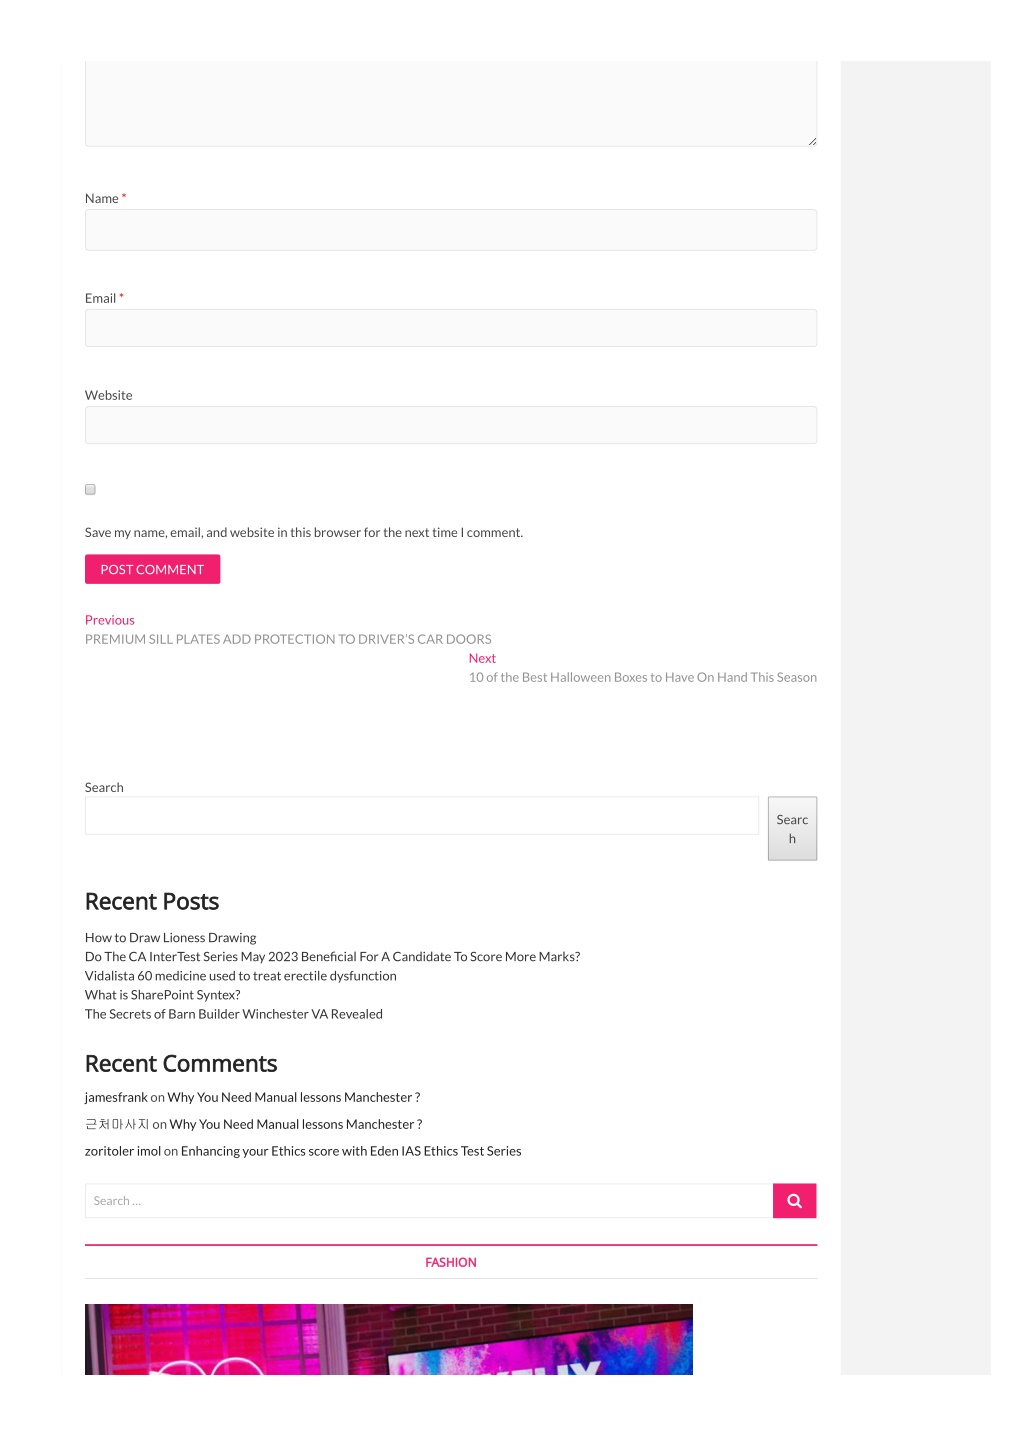
Task: Click into the Website text field
Action: pyautogui.click(x=451, y=425)
